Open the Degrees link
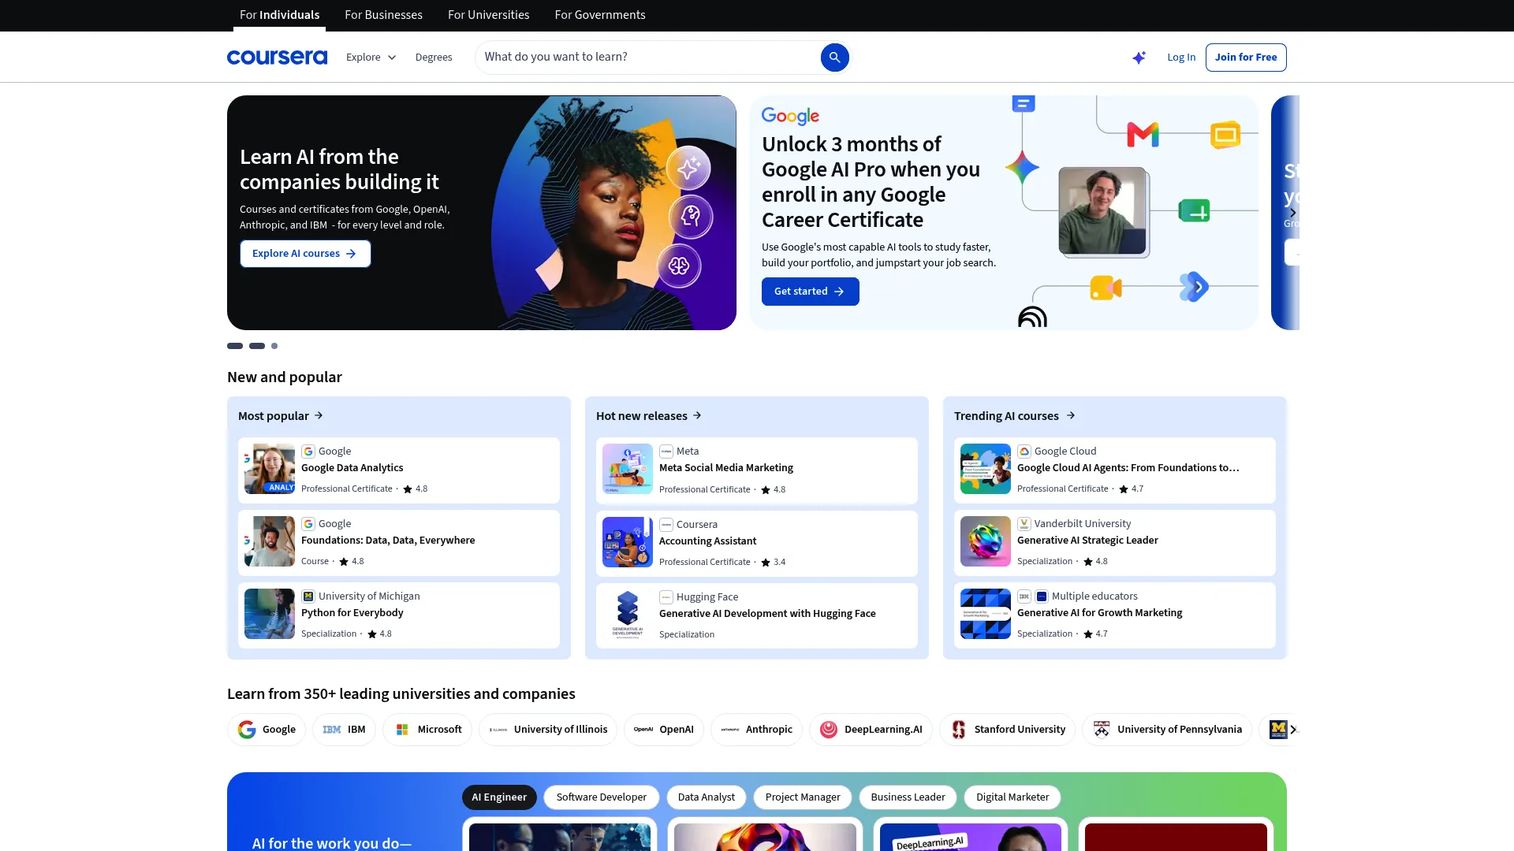The height and width of the screenshot is (851, 1514). (x=434, y=57)
